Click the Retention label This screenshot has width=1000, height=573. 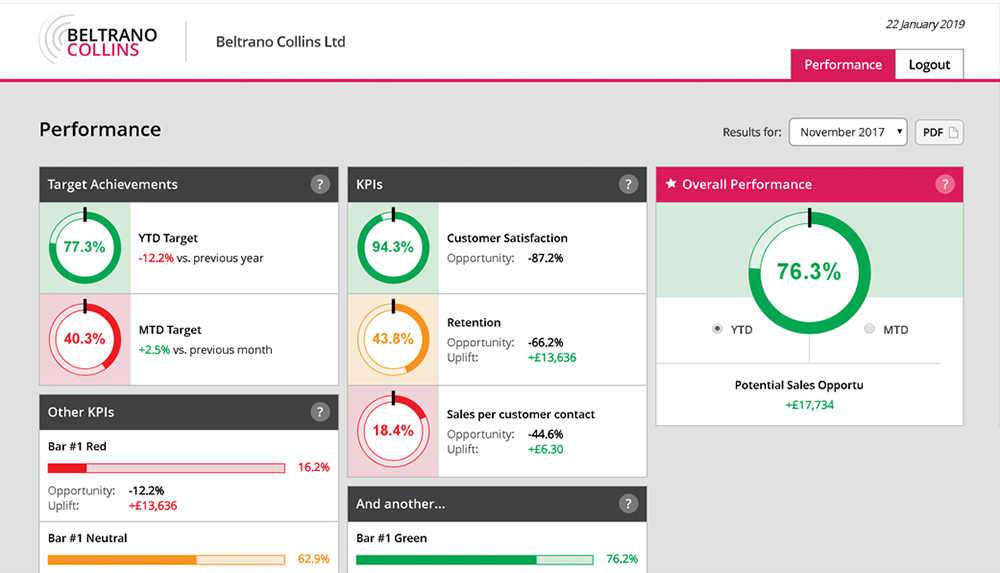click(x=474, y=322)
